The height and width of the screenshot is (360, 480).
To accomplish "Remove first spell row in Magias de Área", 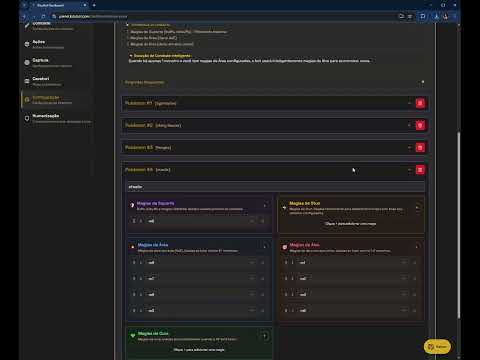I will point(262,263).
